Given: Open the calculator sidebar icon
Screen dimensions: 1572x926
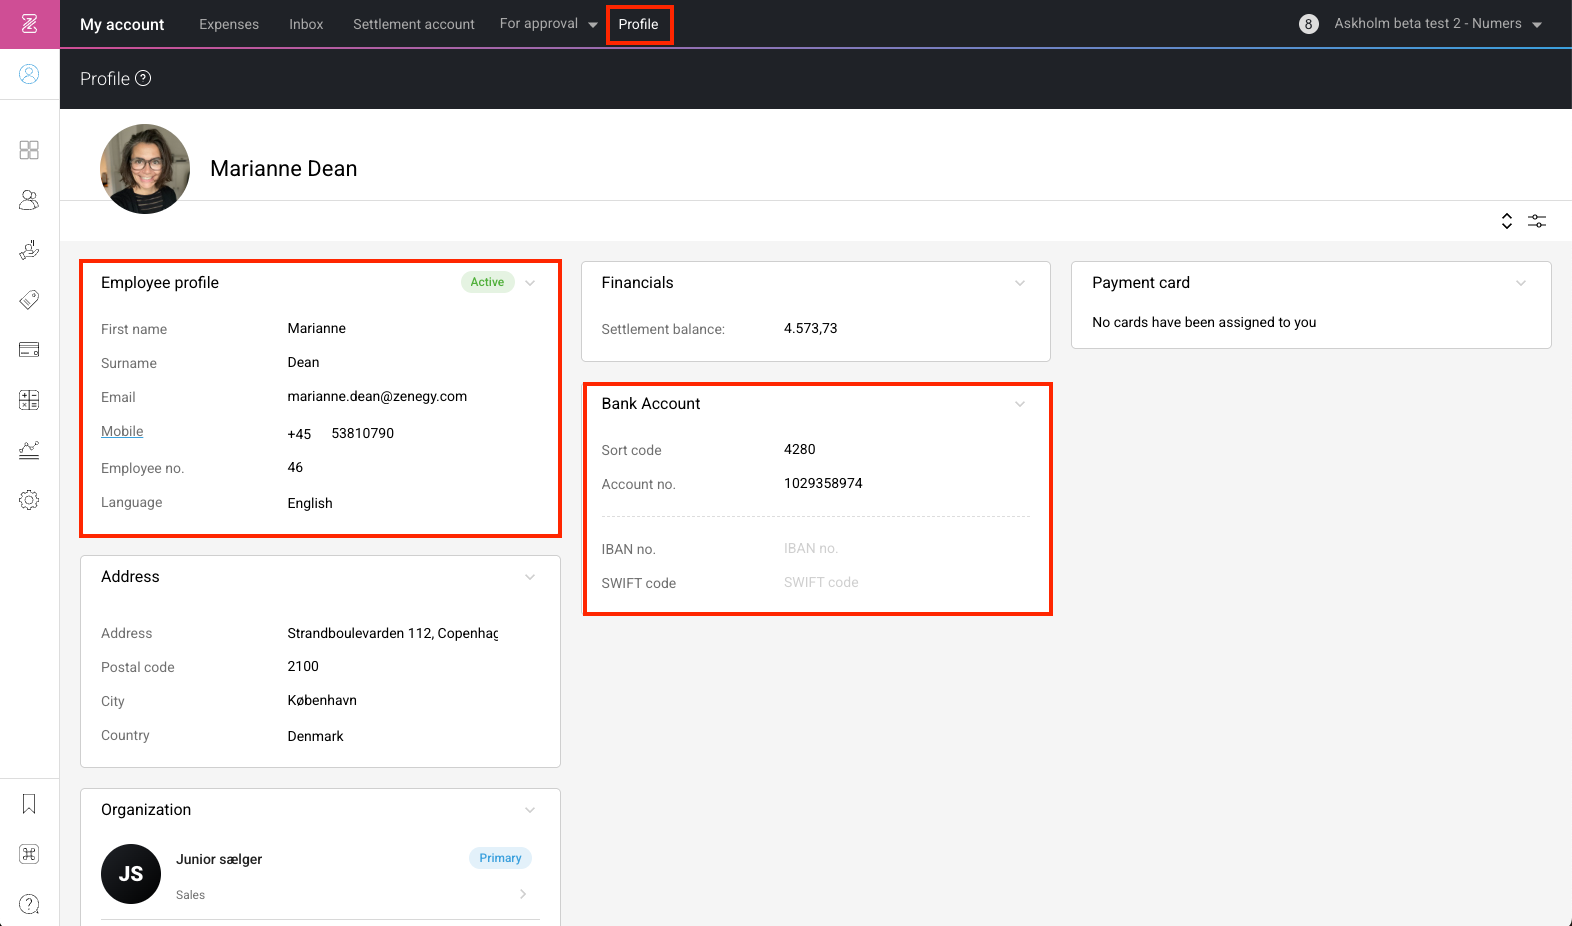Looking at the screenshot, I should [29, 400].
